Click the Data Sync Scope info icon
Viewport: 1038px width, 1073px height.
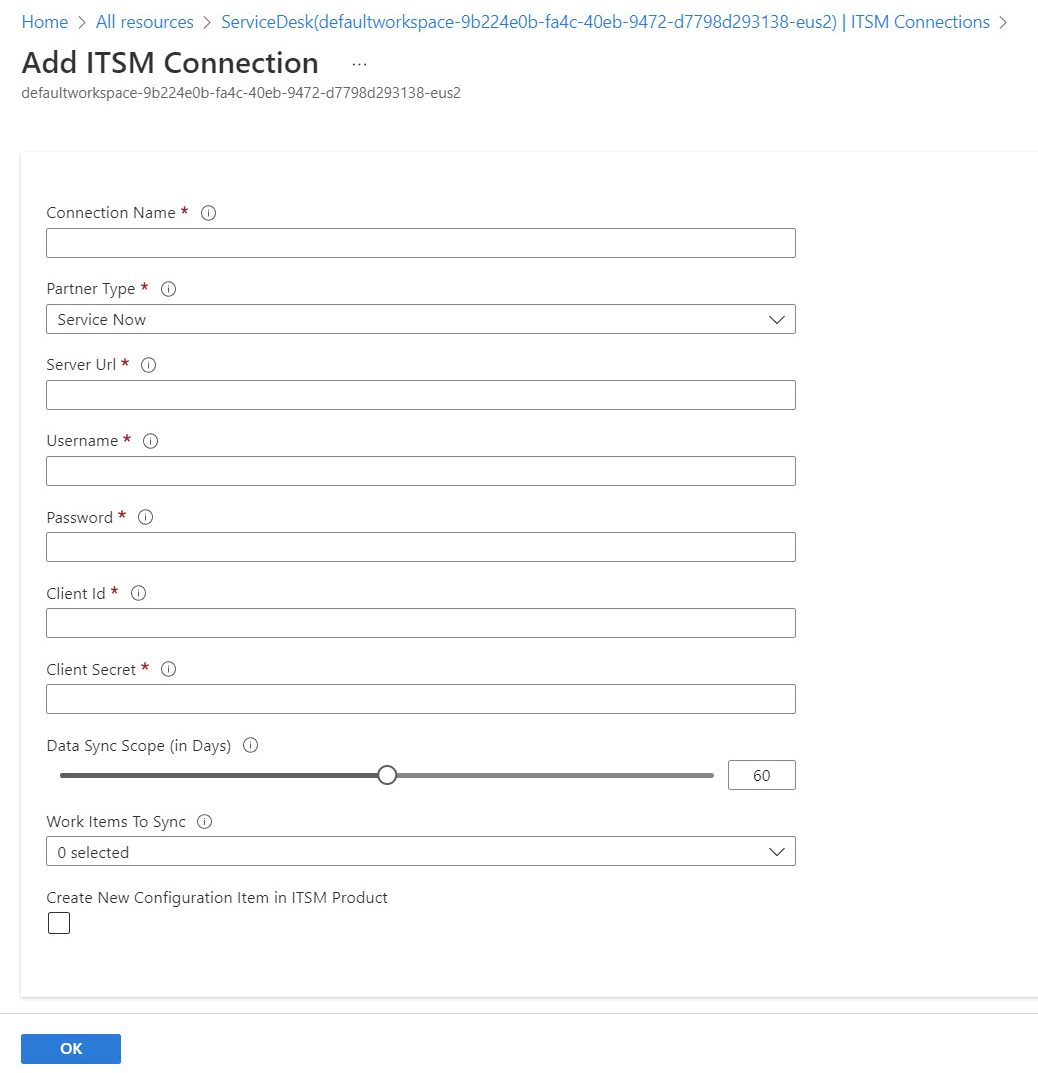coord(251,745)
